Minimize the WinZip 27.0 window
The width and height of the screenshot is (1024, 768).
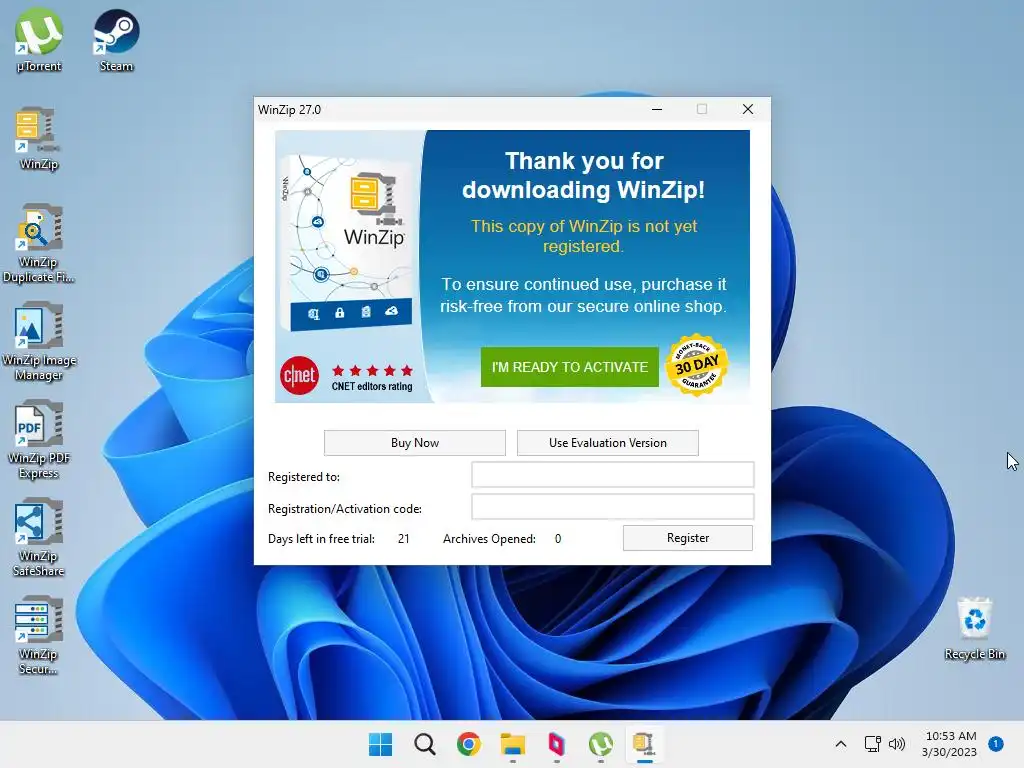(x=657, y=109)
